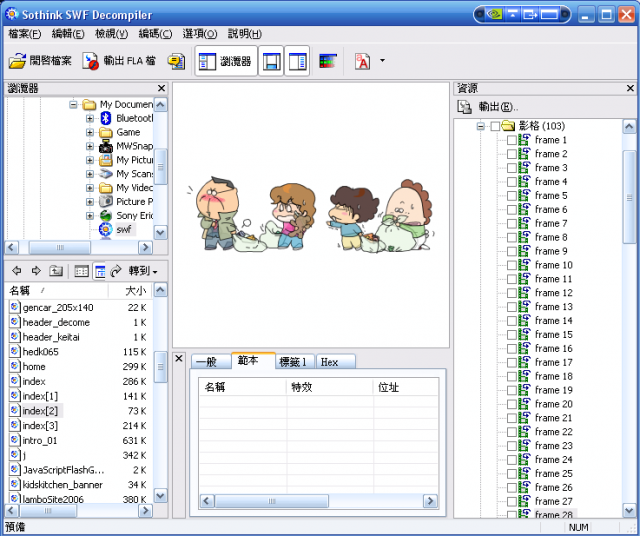Click the 位址 column header
The width and height of the screenshot is (640, 536).
[x=406, y=387]
